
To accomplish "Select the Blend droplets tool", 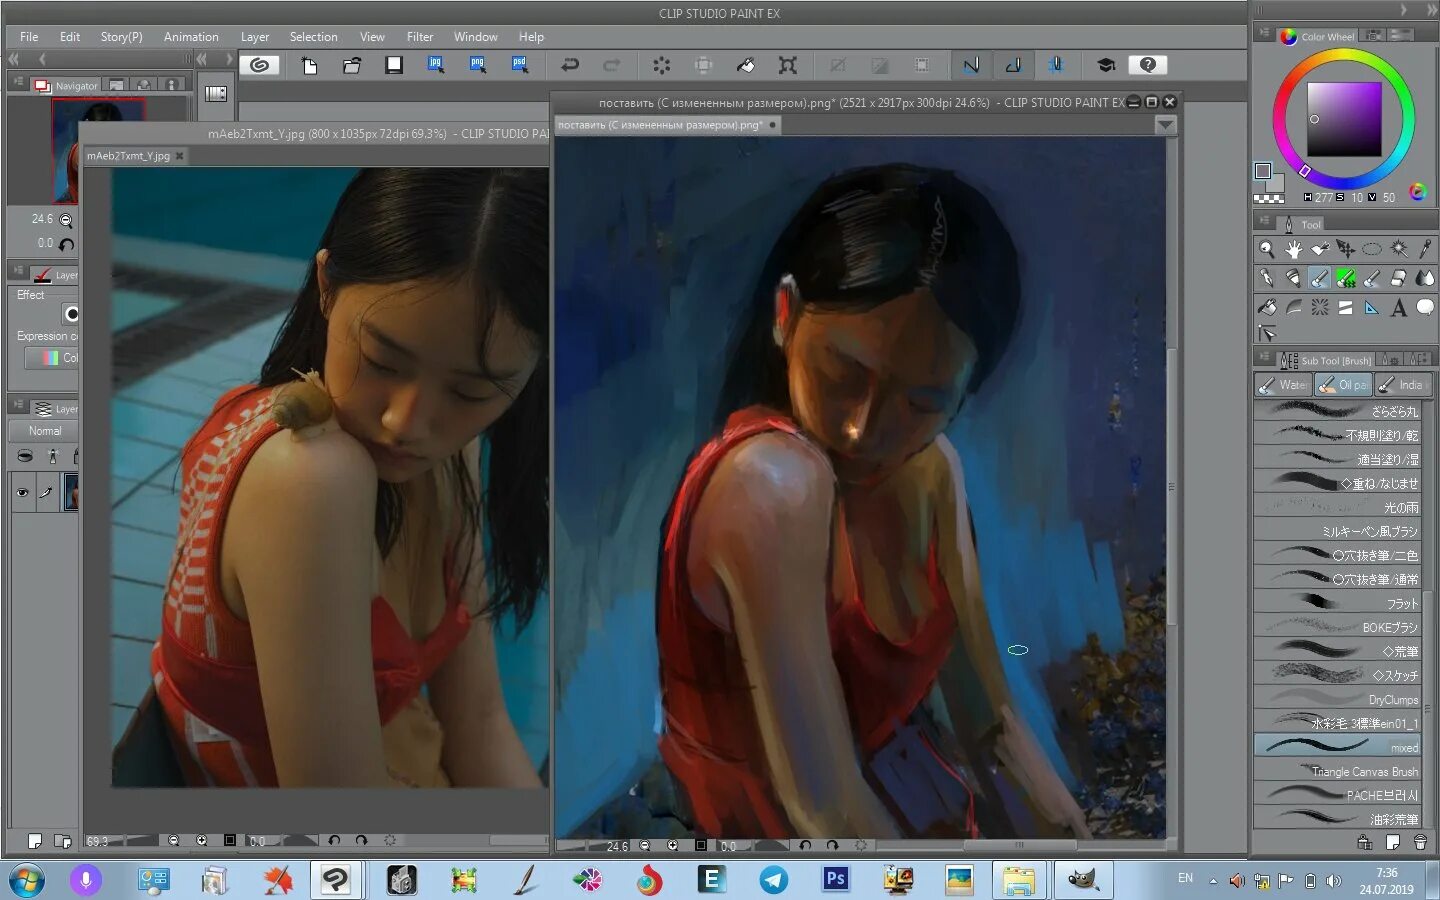I will [1425, 278].
